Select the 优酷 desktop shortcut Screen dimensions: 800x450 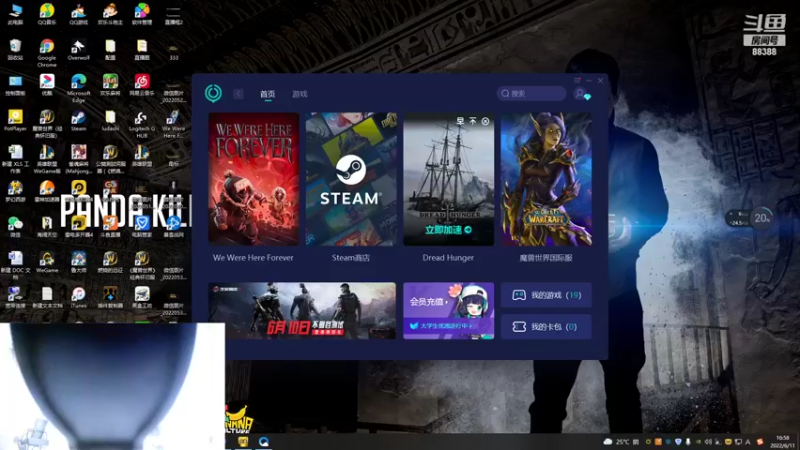pyautogui.click(x=47, y=85)
